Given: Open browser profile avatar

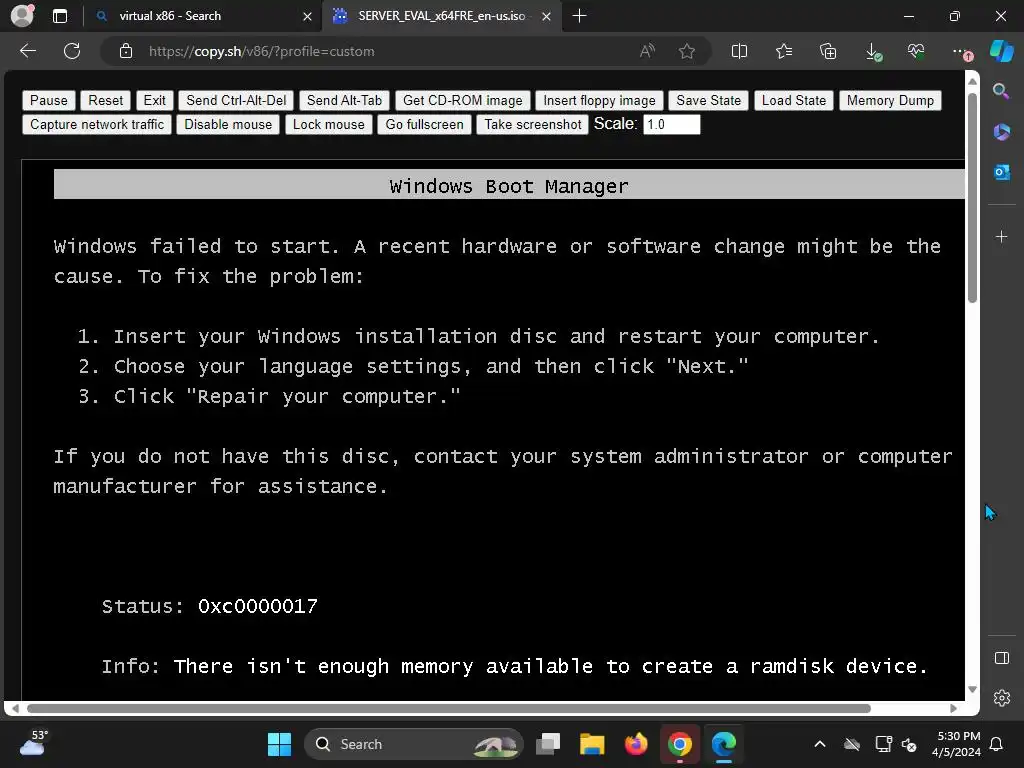Looking at the screenshot, I should (22, 16).
